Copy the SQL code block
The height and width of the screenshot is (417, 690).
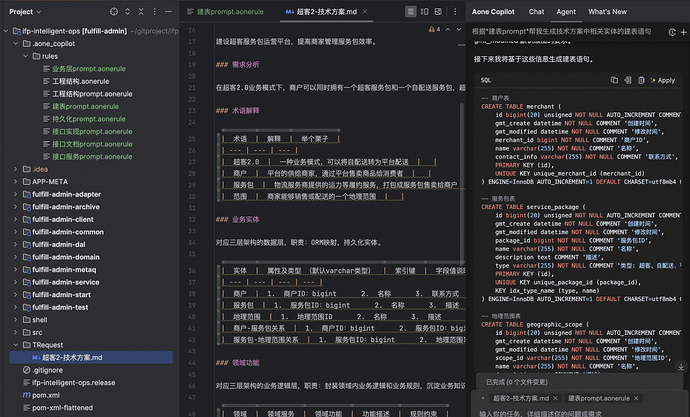(x=614, y=80)
